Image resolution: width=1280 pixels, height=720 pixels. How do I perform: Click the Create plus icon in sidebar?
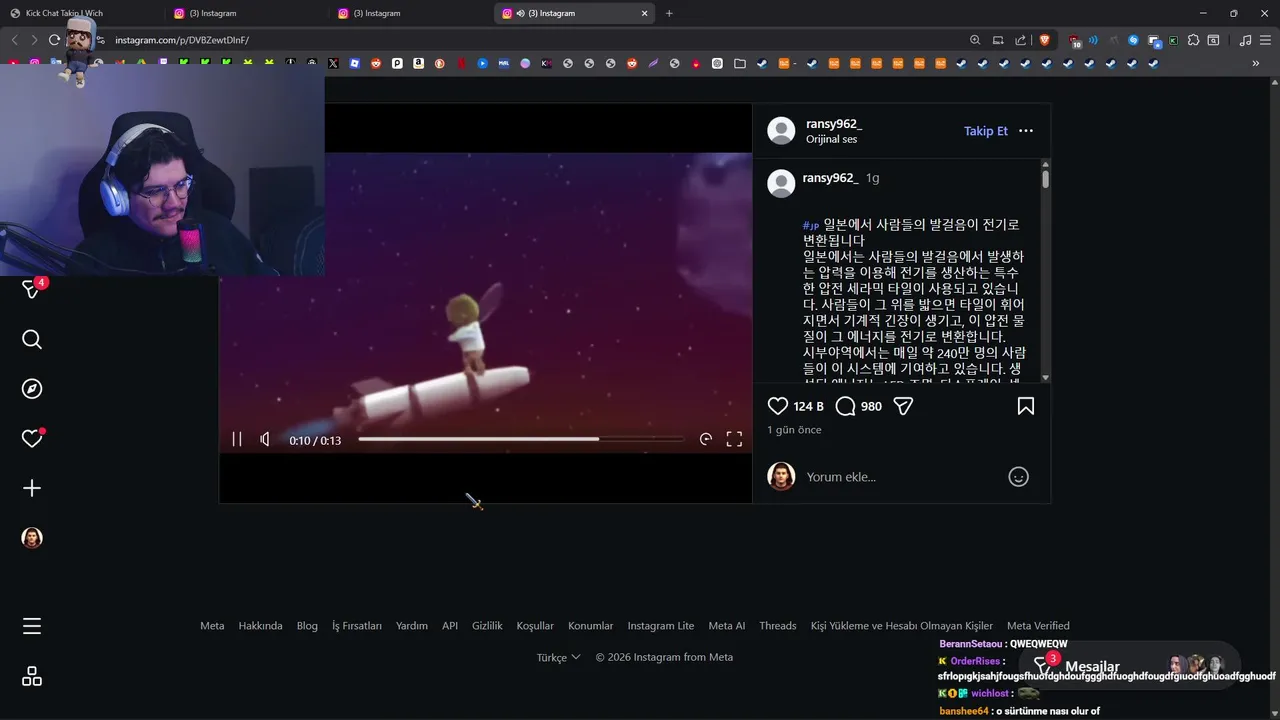(x=32, y=488)
